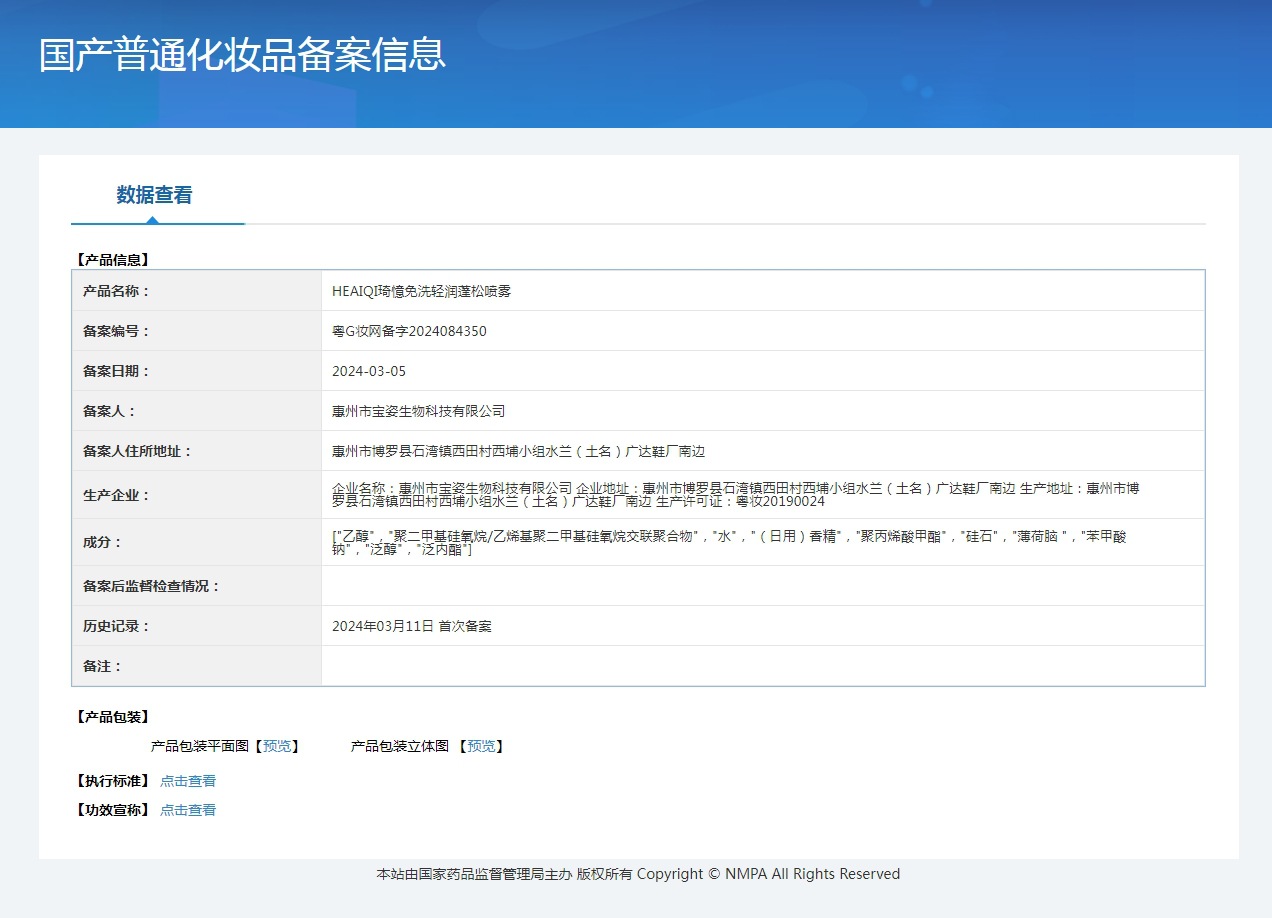Click the 【产品信息】 section heading

click(x=112, y=260)
